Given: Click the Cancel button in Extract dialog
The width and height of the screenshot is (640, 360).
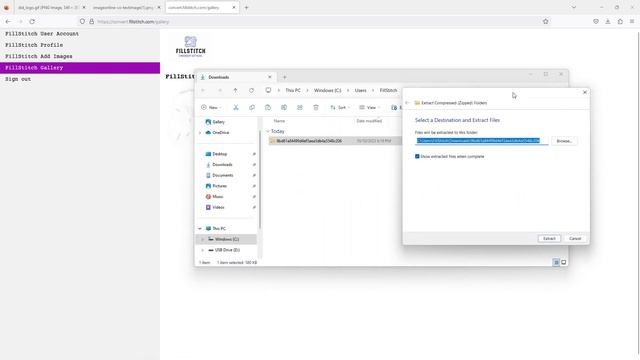Looking at the screenshot, I should [575, 238].
